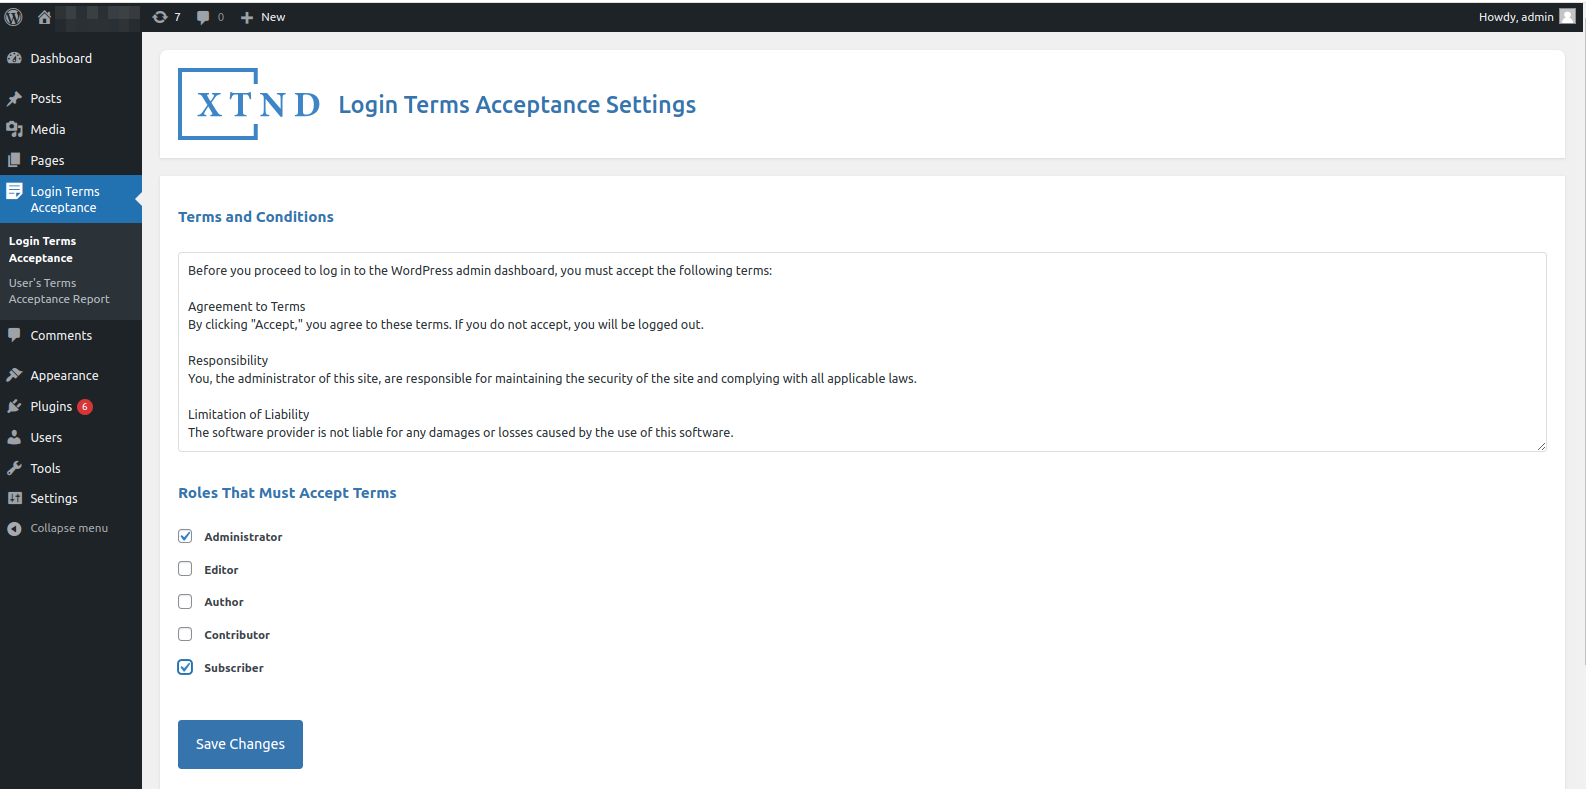Click the Roles That Must Accept Terms heading

click(x=287, y=493)
